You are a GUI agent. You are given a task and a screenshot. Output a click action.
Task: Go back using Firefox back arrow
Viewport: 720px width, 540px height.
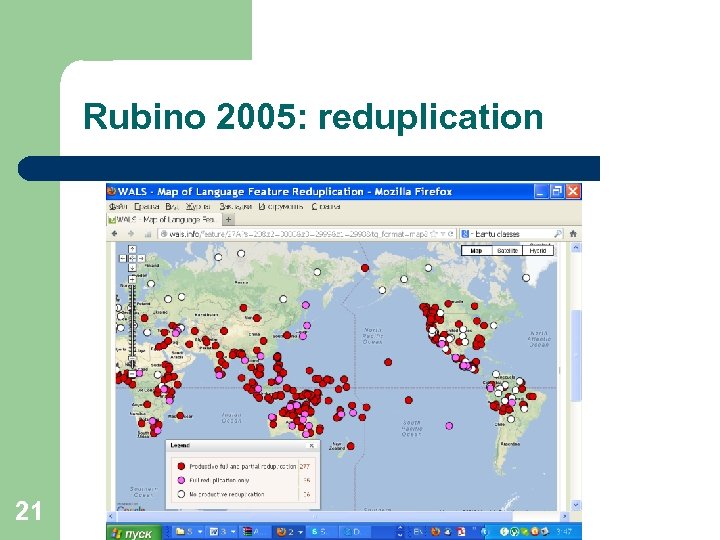[x=114, y=234]
